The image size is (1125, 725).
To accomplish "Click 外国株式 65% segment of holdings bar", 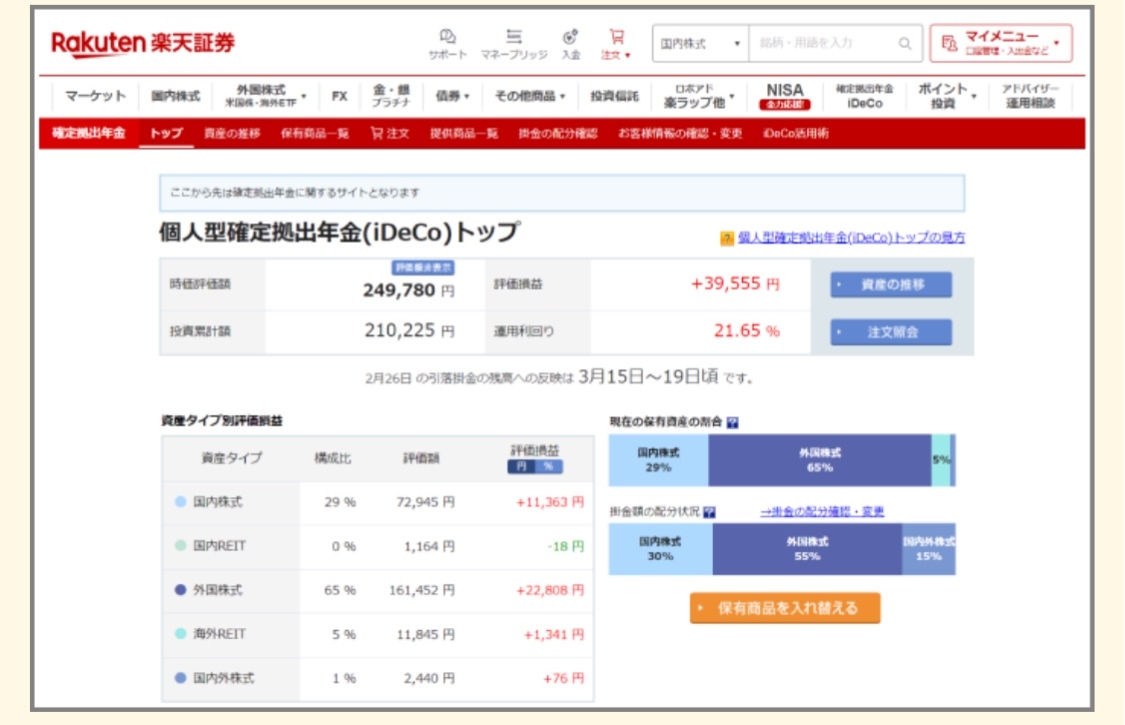I will (819, 460).
